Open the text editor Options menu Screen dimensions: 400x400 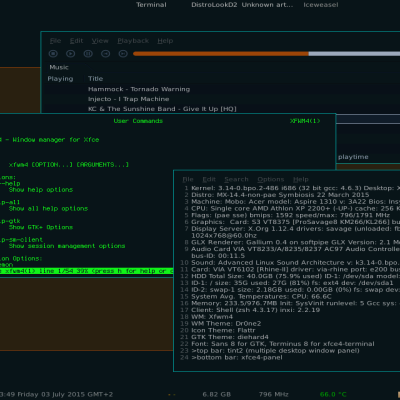[271, 179]
